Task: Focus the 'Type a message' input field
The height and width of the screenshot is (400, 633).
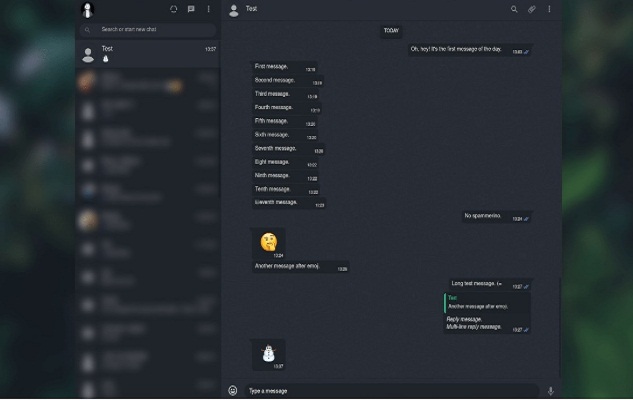Action: pyautogui.click(x=392, y=391)
